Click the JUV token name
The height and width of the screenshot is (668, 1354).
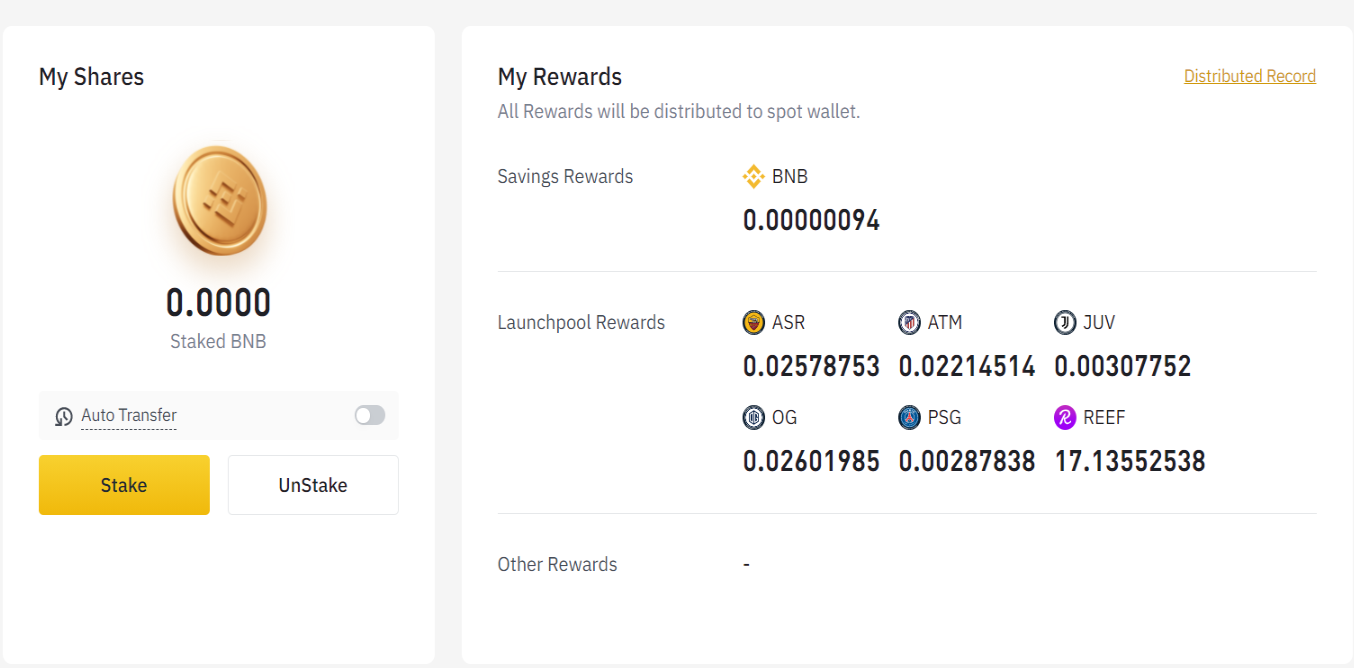[1099, 322]
